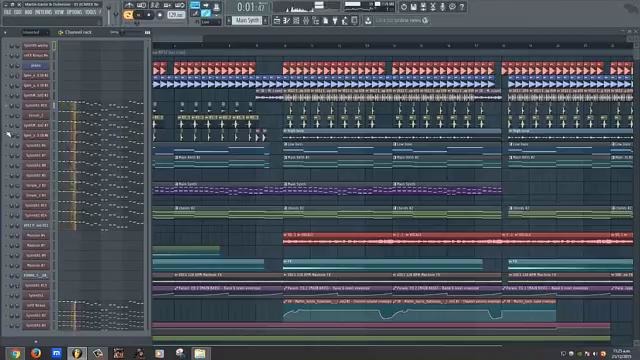Click the stop button in transport
The height and width of the screenshot is (360, 640).
(149, 15)
